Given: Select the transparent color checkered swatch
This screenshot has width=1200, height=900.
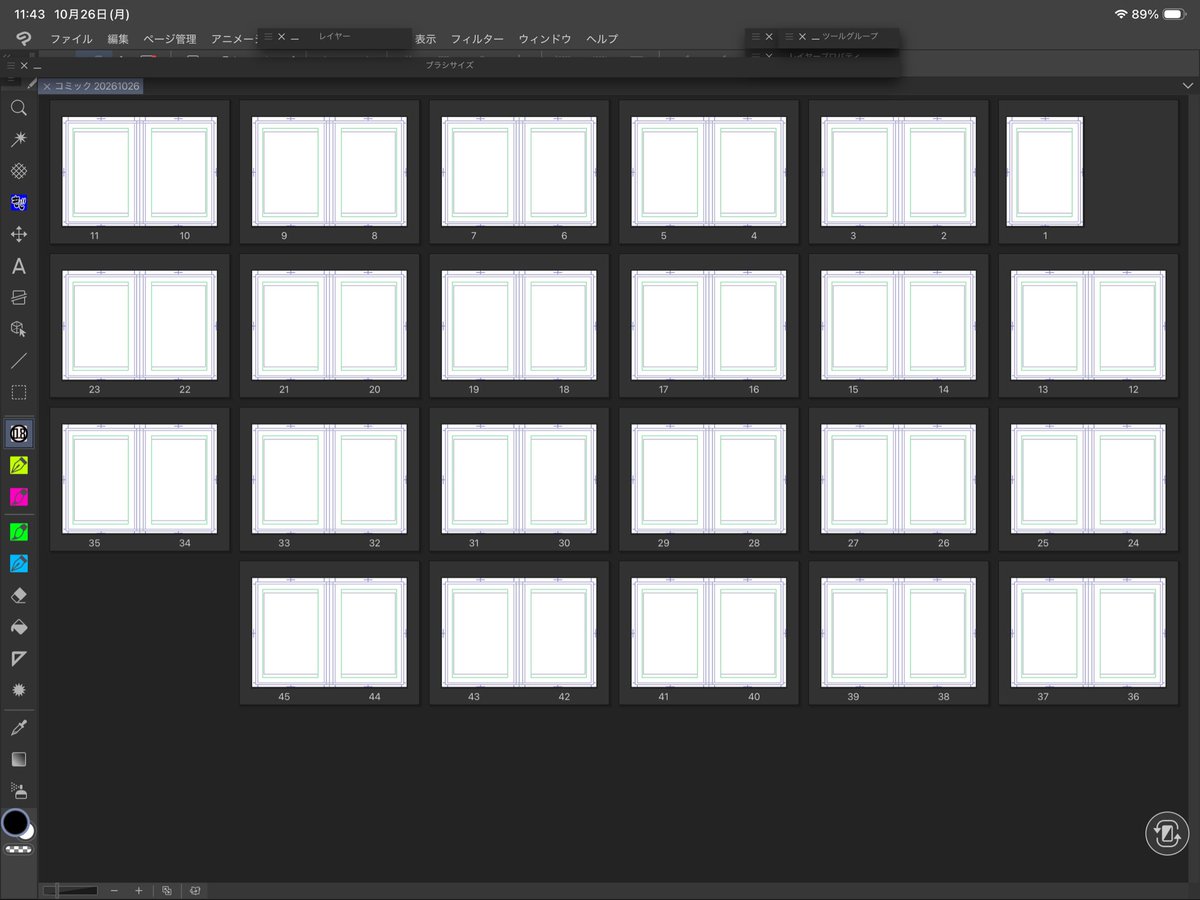Looking at the screenshot, I should (x=18, y=849).
